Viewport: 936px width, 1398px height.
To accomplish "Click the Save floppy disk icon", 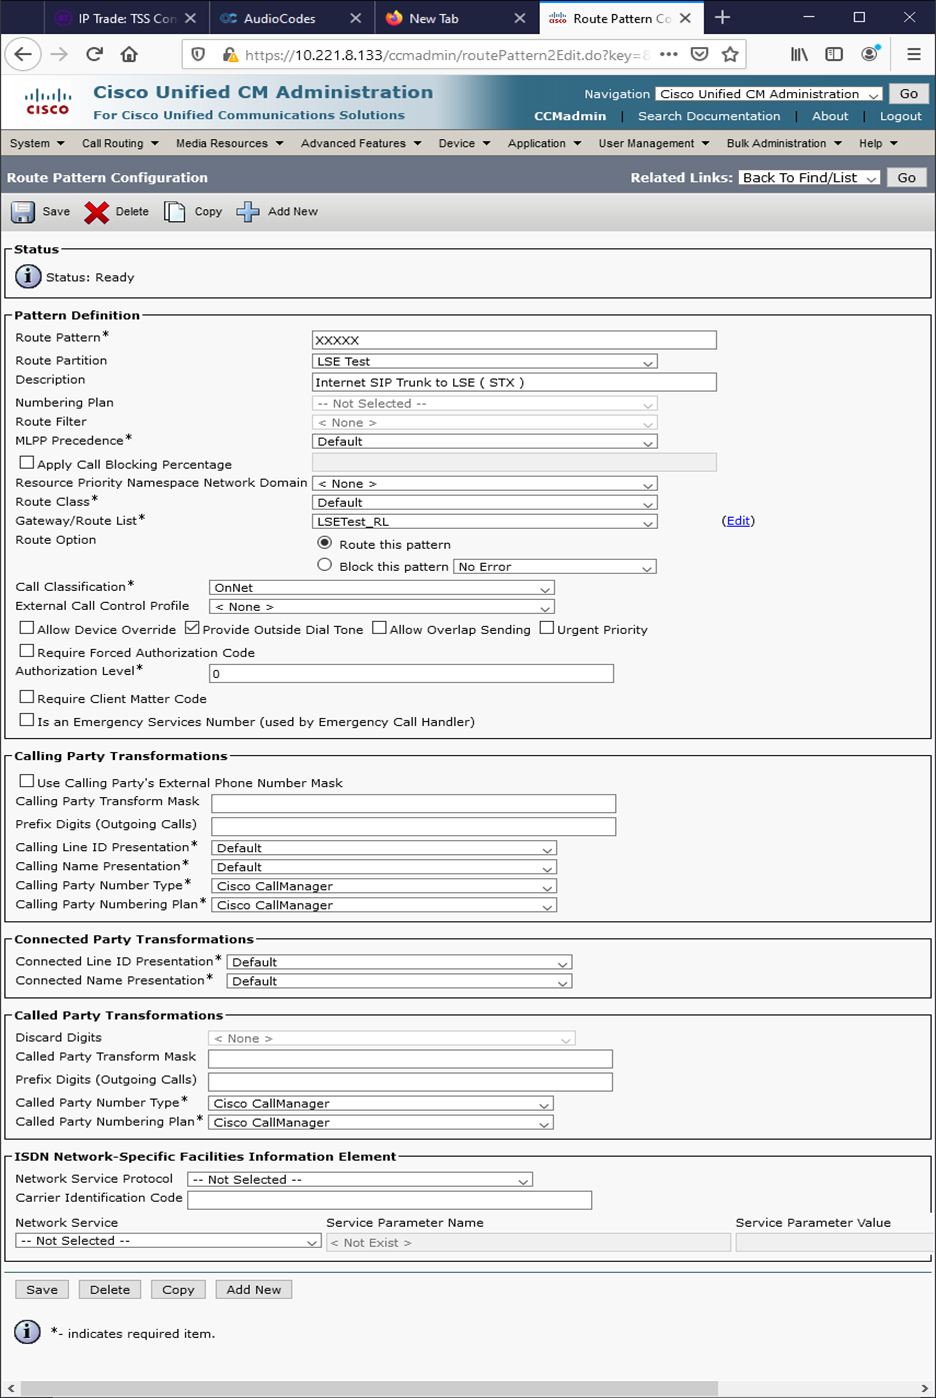I will pos(23,212).
